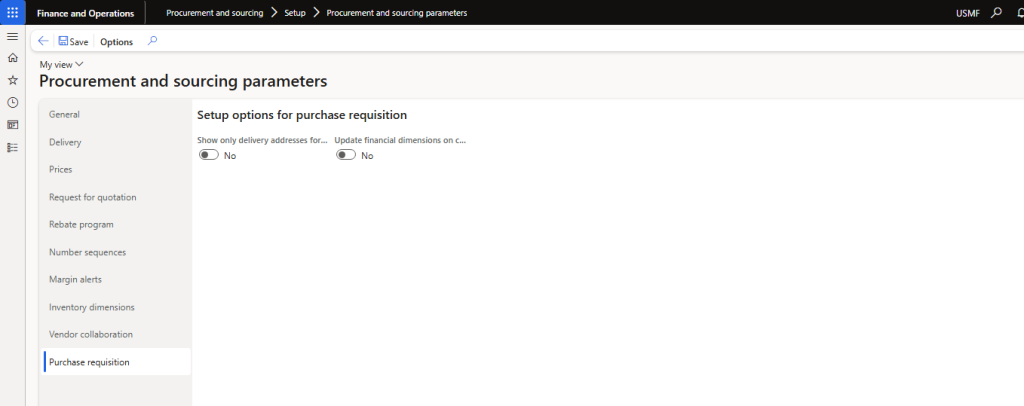Click the back arrow button
Image resolution: width=1024 pixels, height=406 pixels.
(43, 41)
